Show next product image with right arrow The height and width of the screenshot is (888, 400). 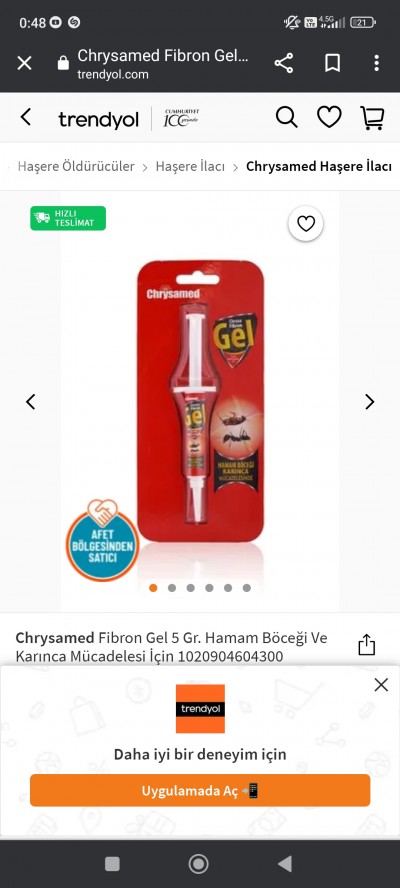coord(369,402)
